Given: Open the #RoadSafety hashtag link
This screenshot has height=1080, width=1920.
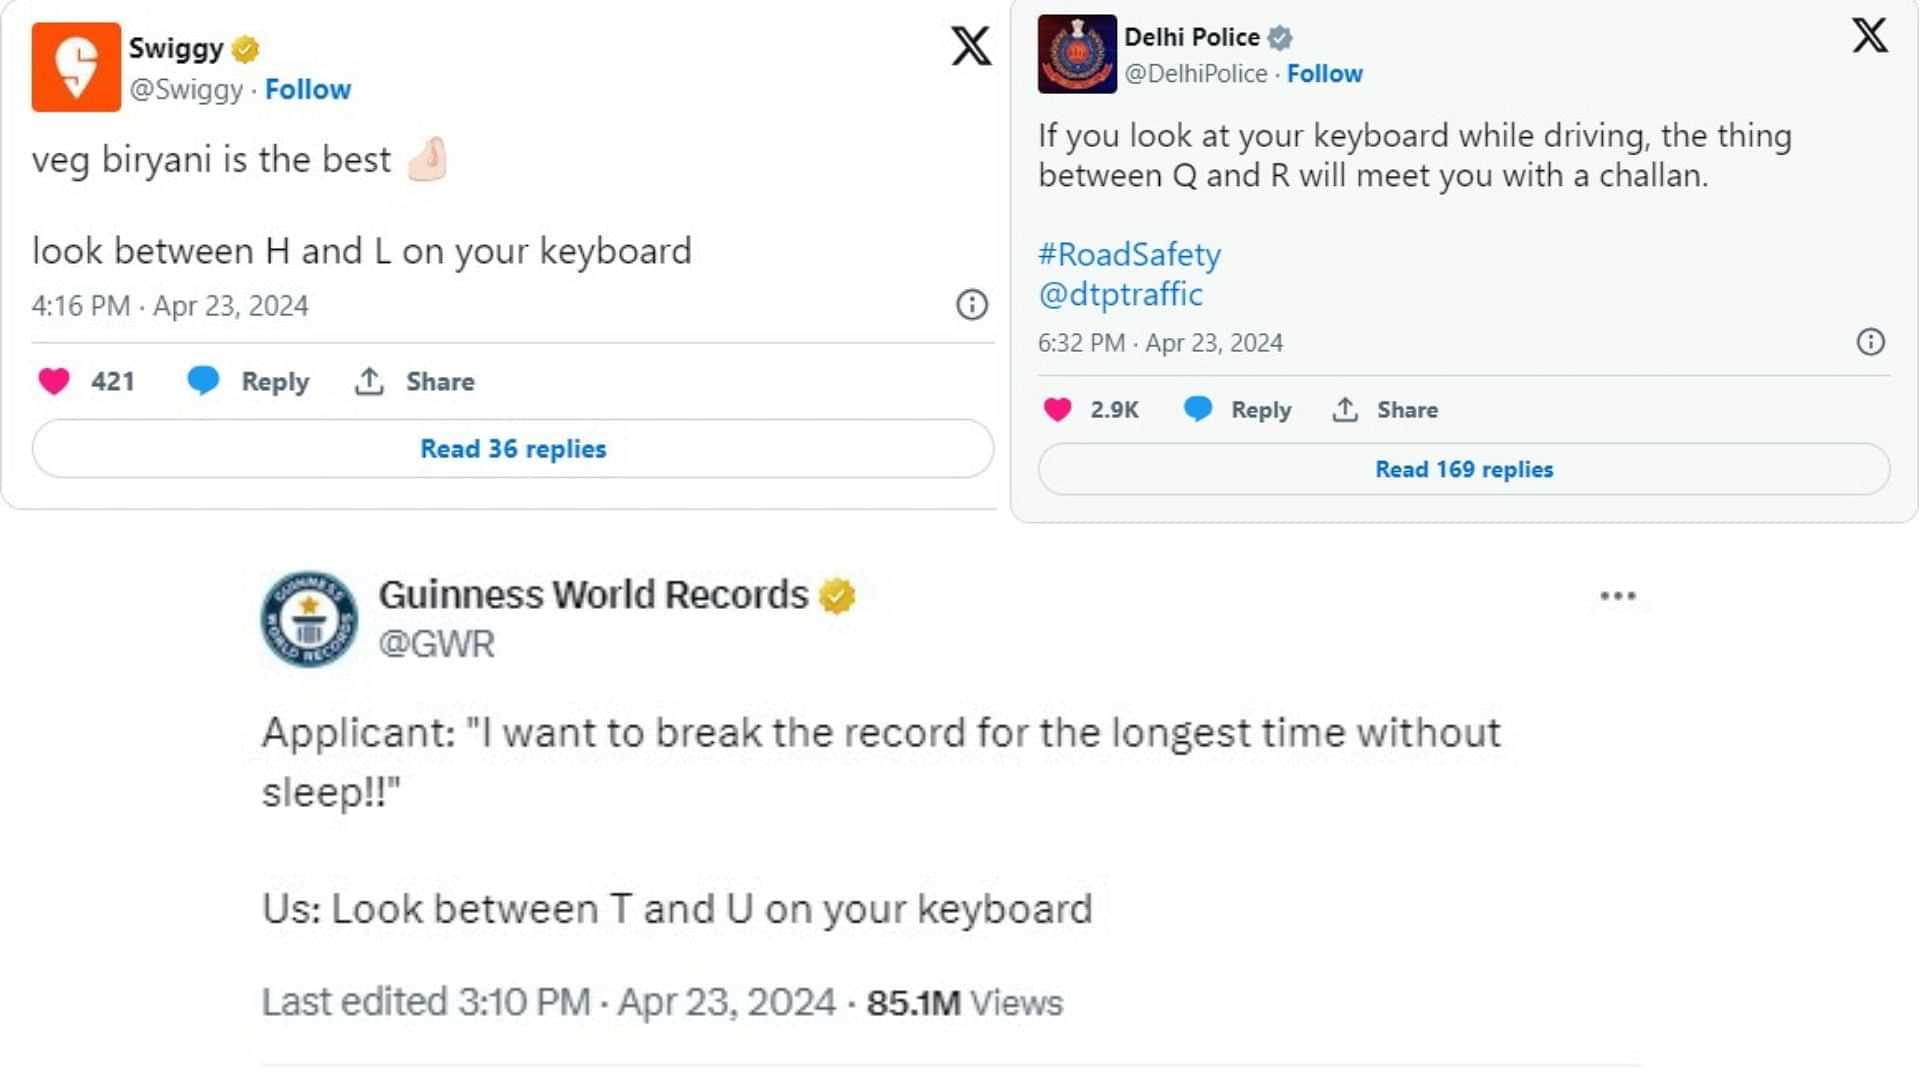Looking at the screenshot, I should click(x=1130, y=255).
